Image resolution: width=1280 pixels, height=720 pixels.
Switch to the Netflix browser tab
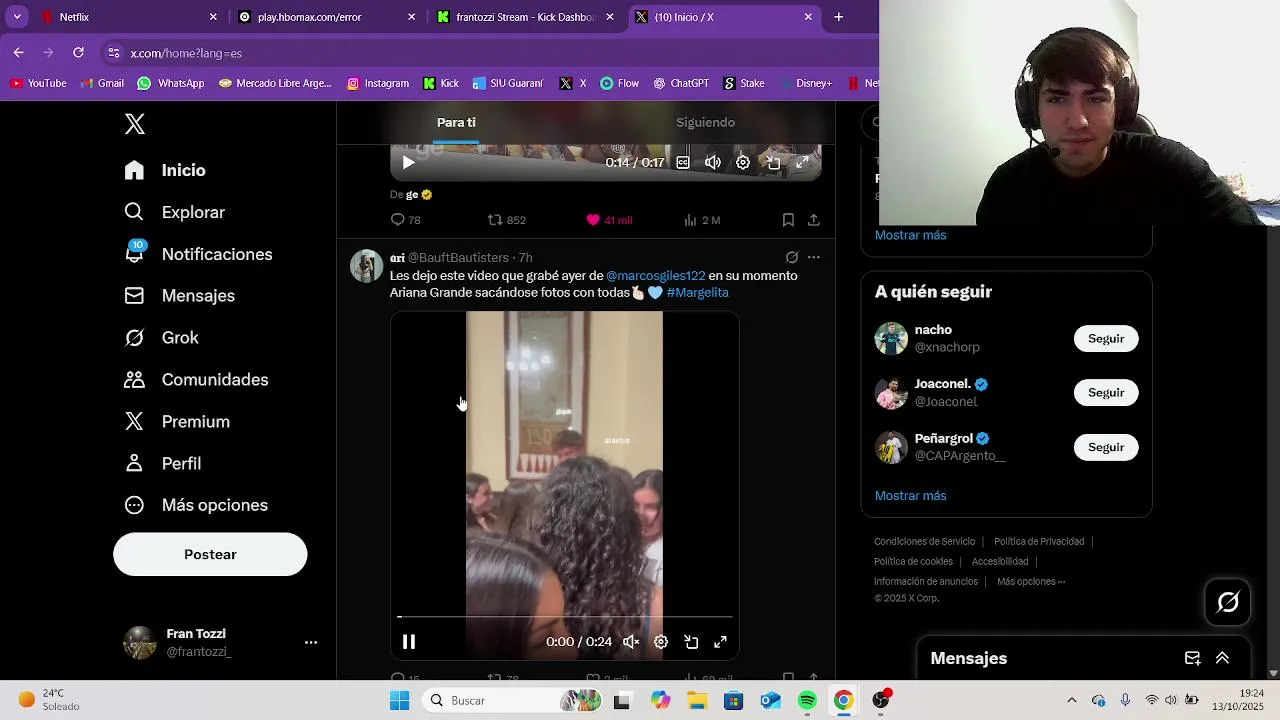click(x=128, y=17)
